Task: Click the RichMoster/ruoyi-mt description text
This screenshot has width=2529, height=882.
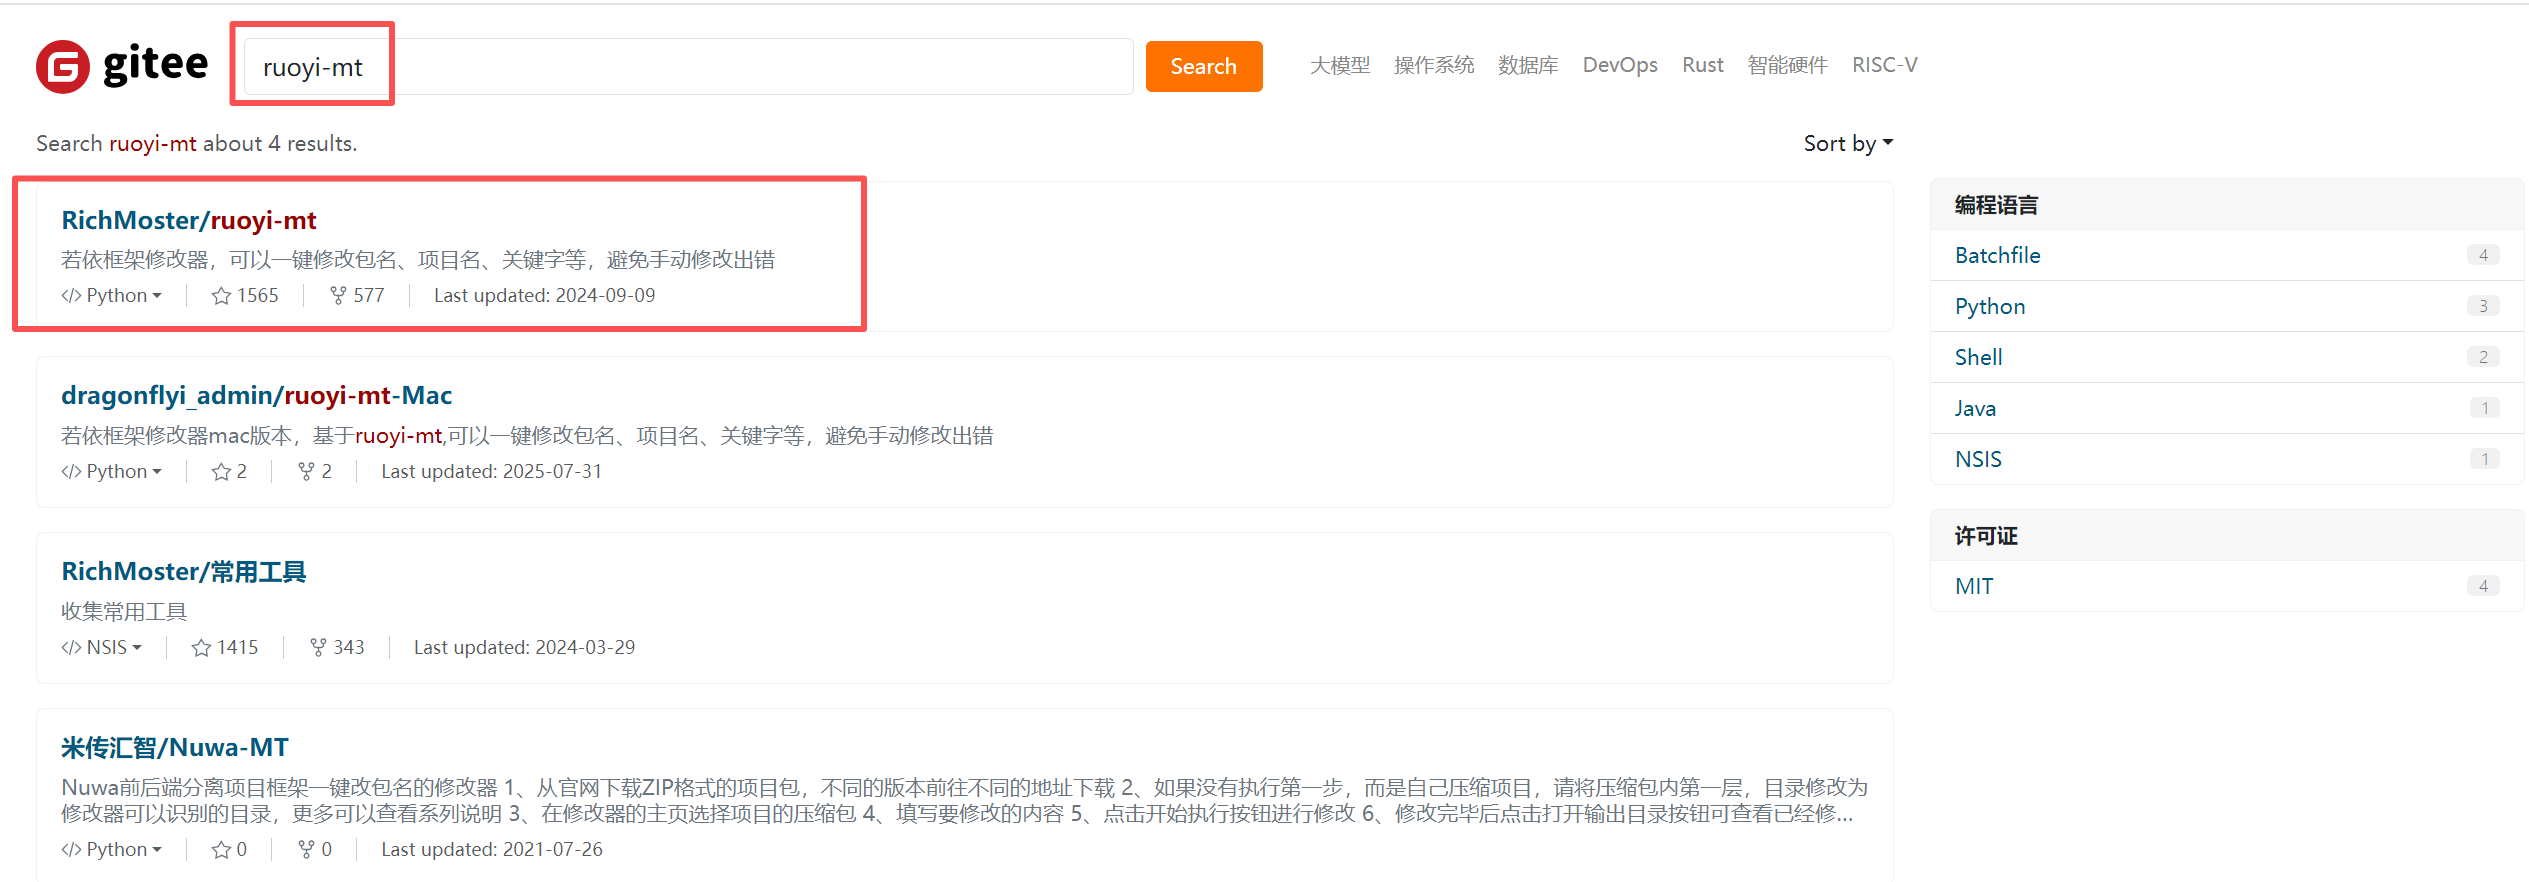Action: 418,259
